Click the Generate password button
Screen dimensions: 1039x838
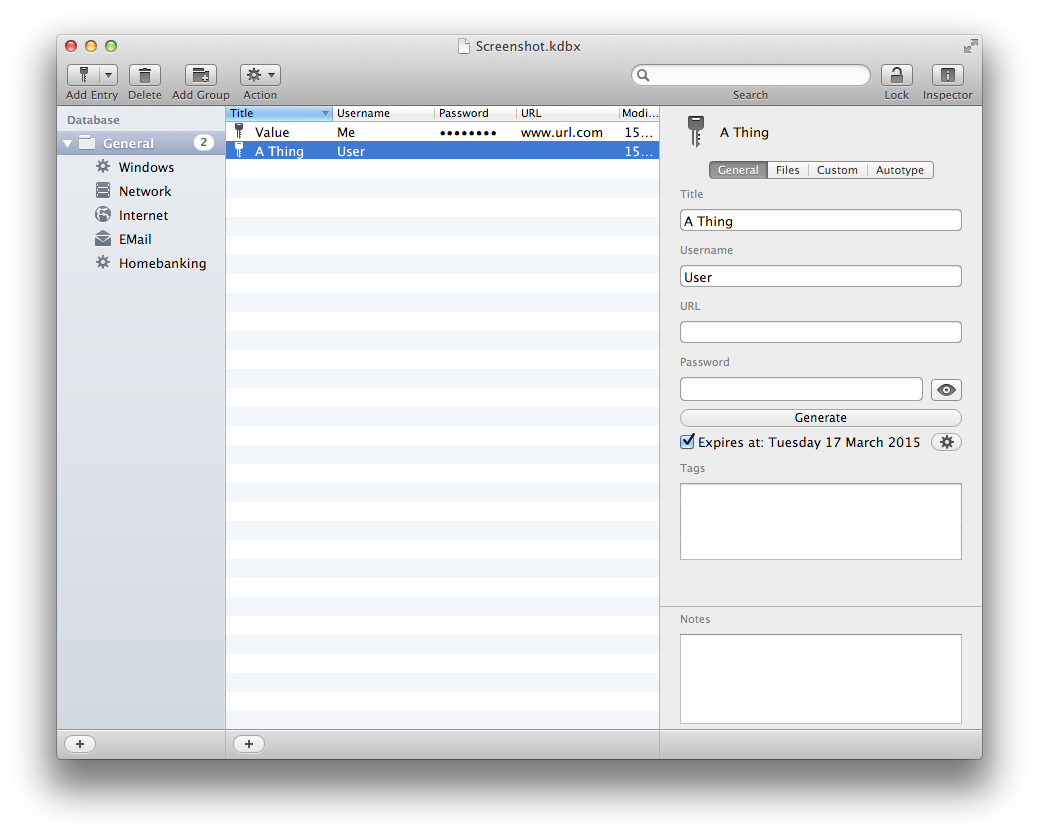[x=820, y=418]
